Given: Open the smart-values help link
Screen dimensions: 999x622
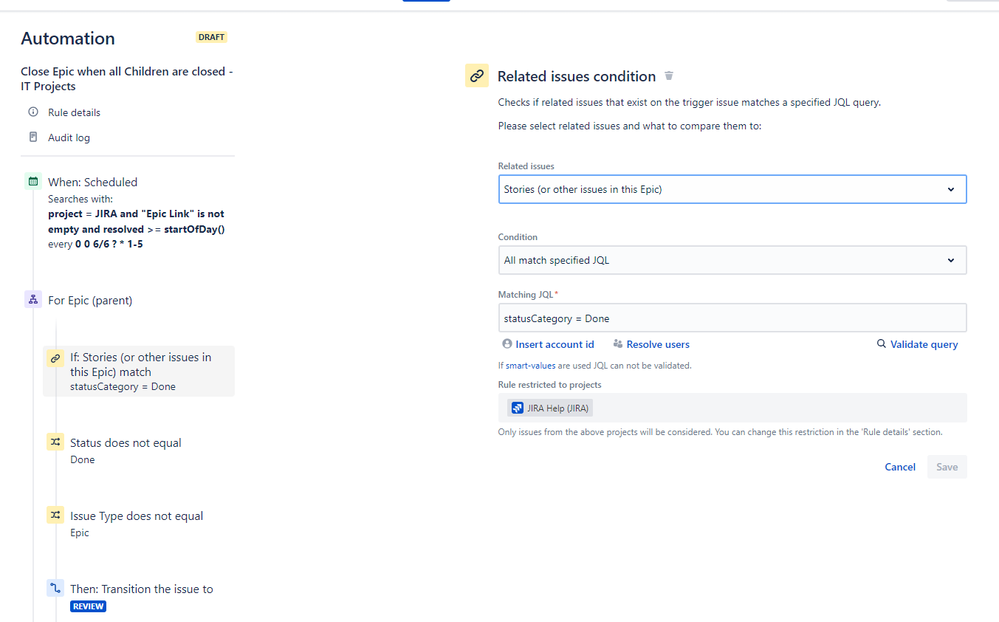Looking at the screenshot, I should [x=530, y=366].
